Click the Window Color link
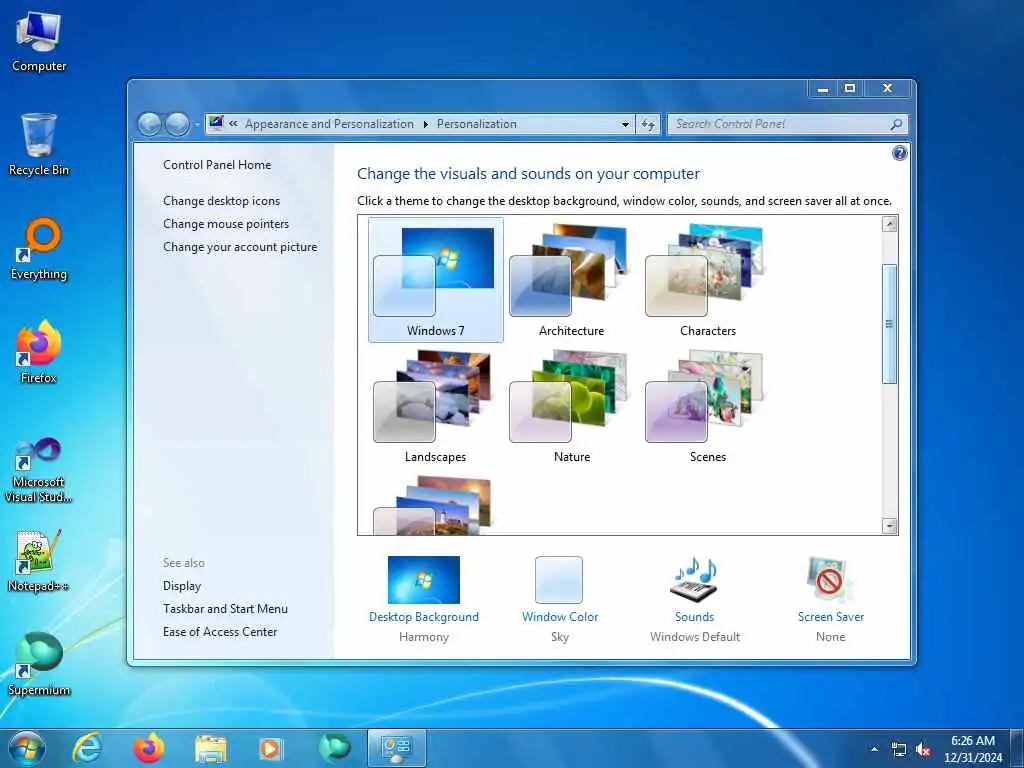This screenshot has width=1024, height=768. [x=560, y=616]
